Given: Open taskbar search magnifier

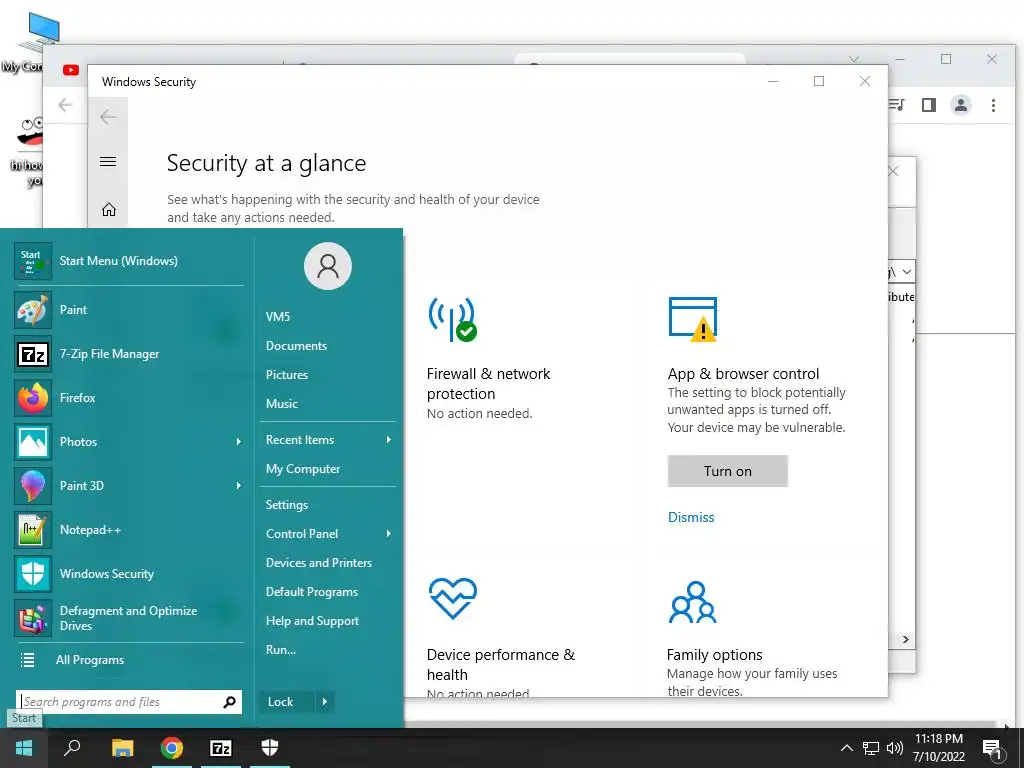Looking at the screenshot, I should [72, 748].
